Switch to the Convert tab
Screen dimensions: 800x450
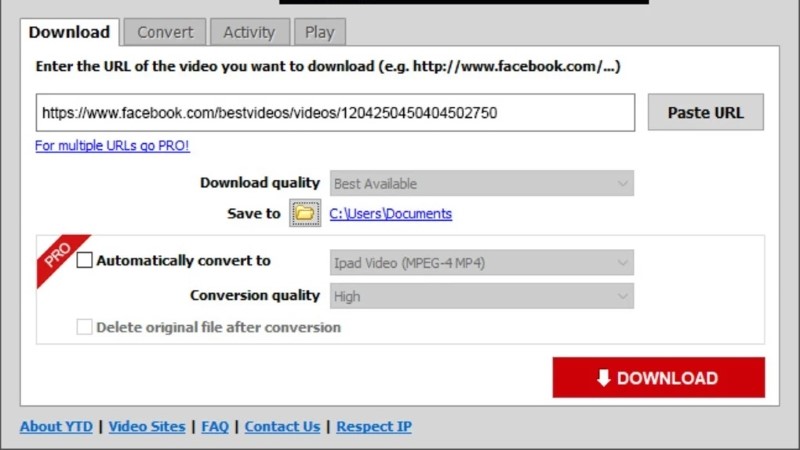click(x=165, y=32)
